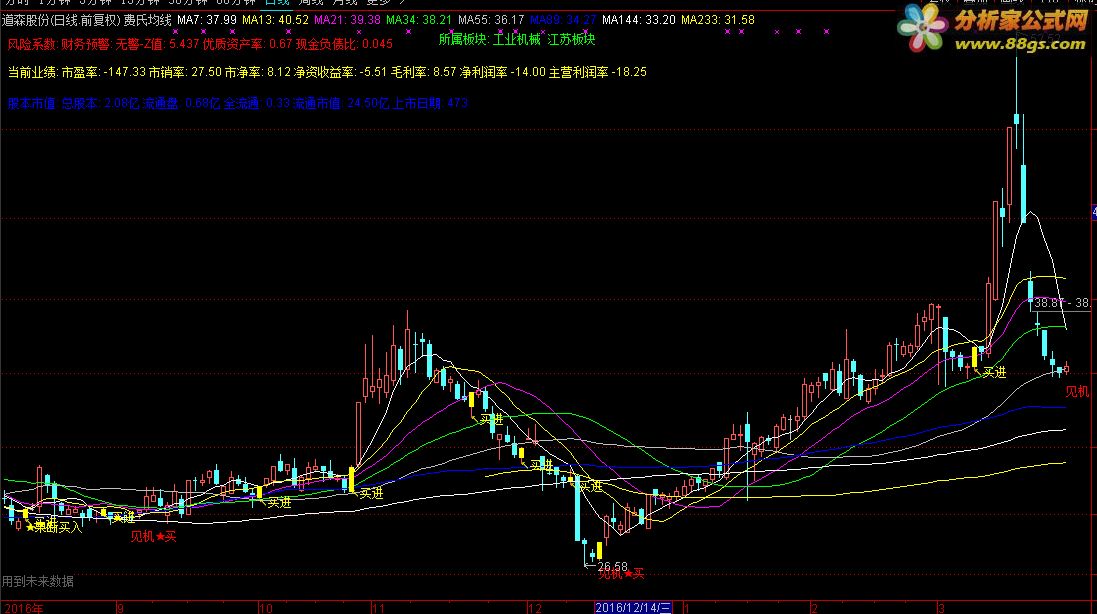The height and width of the screenshot is (614, 1097).
Task: Click the 2016年 label on time axis
Action: [x=23, y=608]
